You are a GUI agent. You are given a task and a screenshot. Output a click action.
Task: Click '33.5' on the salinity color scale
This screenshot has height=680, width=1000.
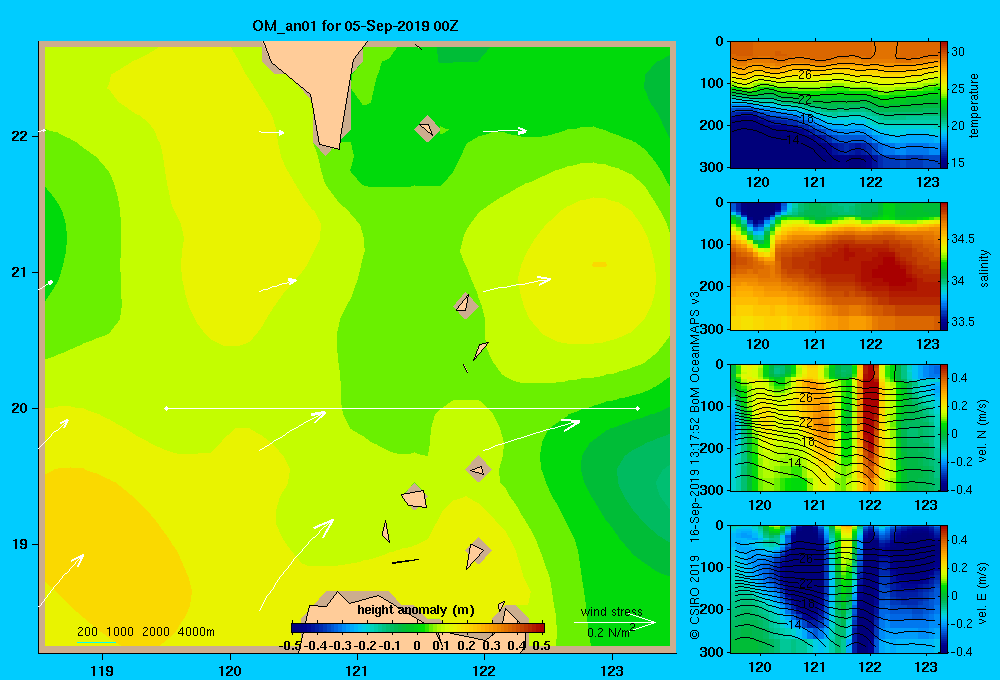963,322
